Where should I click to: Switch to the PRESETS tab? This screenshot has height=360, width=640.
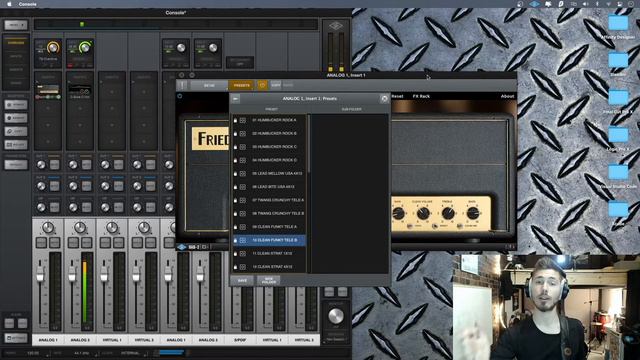(242, 85)
